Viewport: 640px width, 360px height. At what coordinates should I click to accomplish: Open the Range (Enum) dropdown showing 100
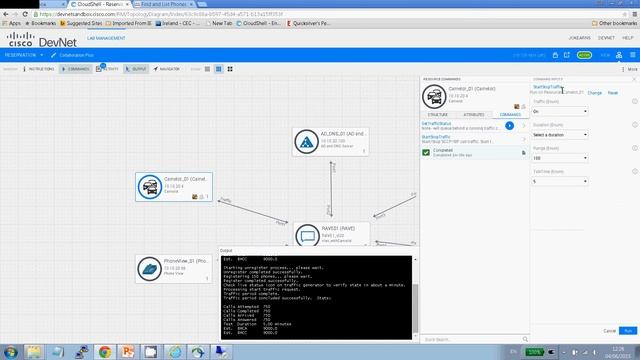click(x=560, y=158)
